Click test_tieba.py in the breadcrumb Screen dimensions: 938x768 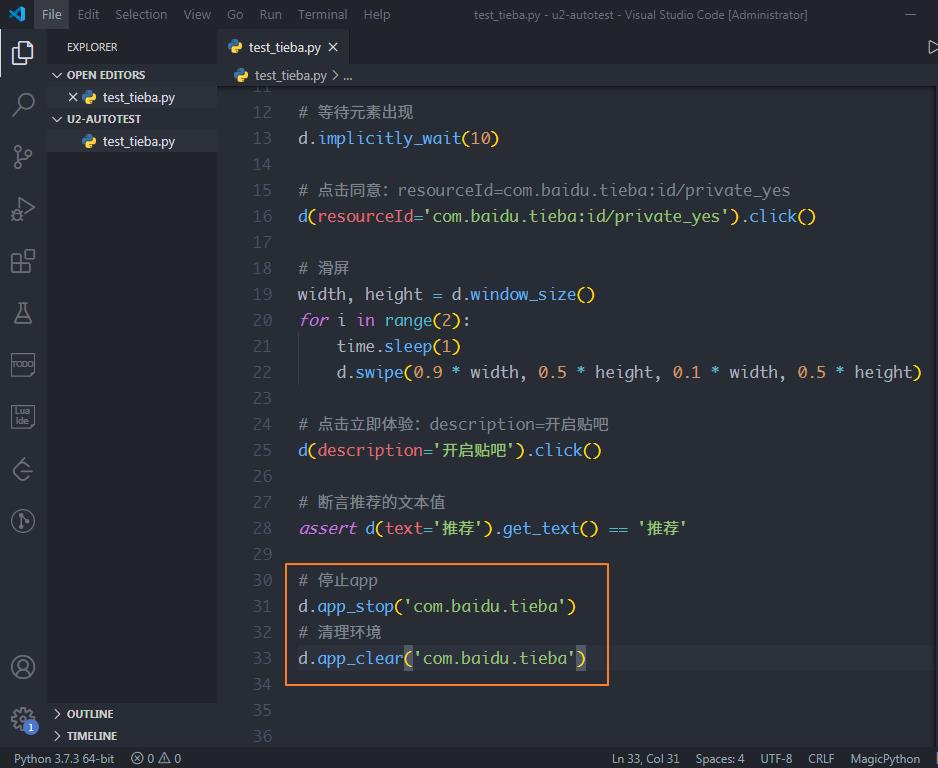pos(290,75)
